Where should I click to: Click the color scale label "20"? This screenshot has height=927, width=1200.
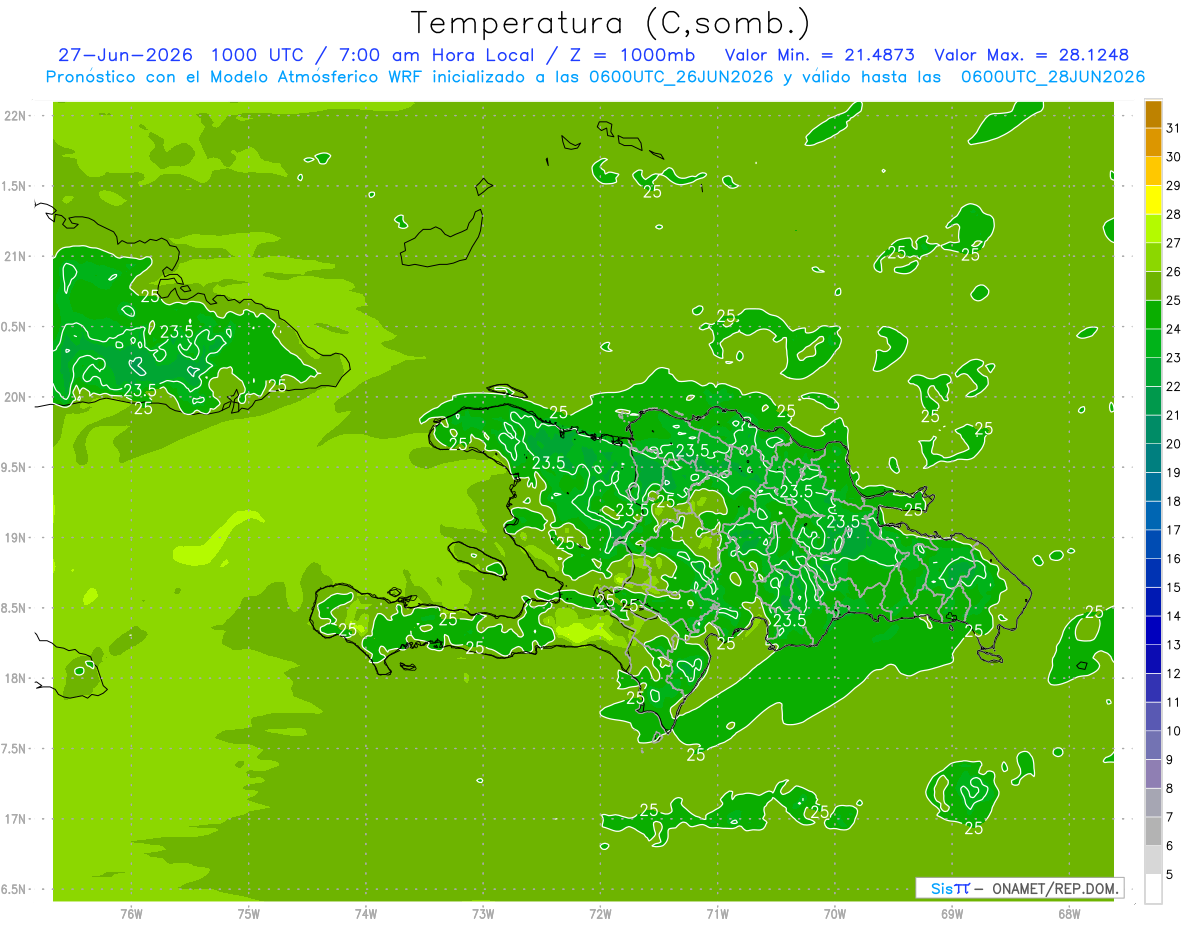pyautogui.click(x=1174, y=444)
